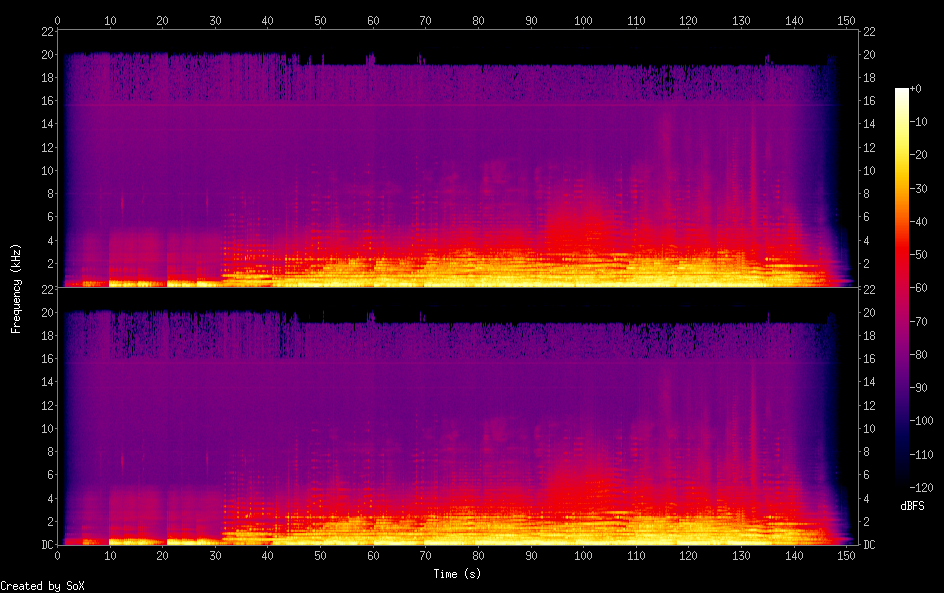The width and height of the screenshot is (944, 593).
Task: Click the white top of the dBFS color bar
Action: click(x=902, y=92)
